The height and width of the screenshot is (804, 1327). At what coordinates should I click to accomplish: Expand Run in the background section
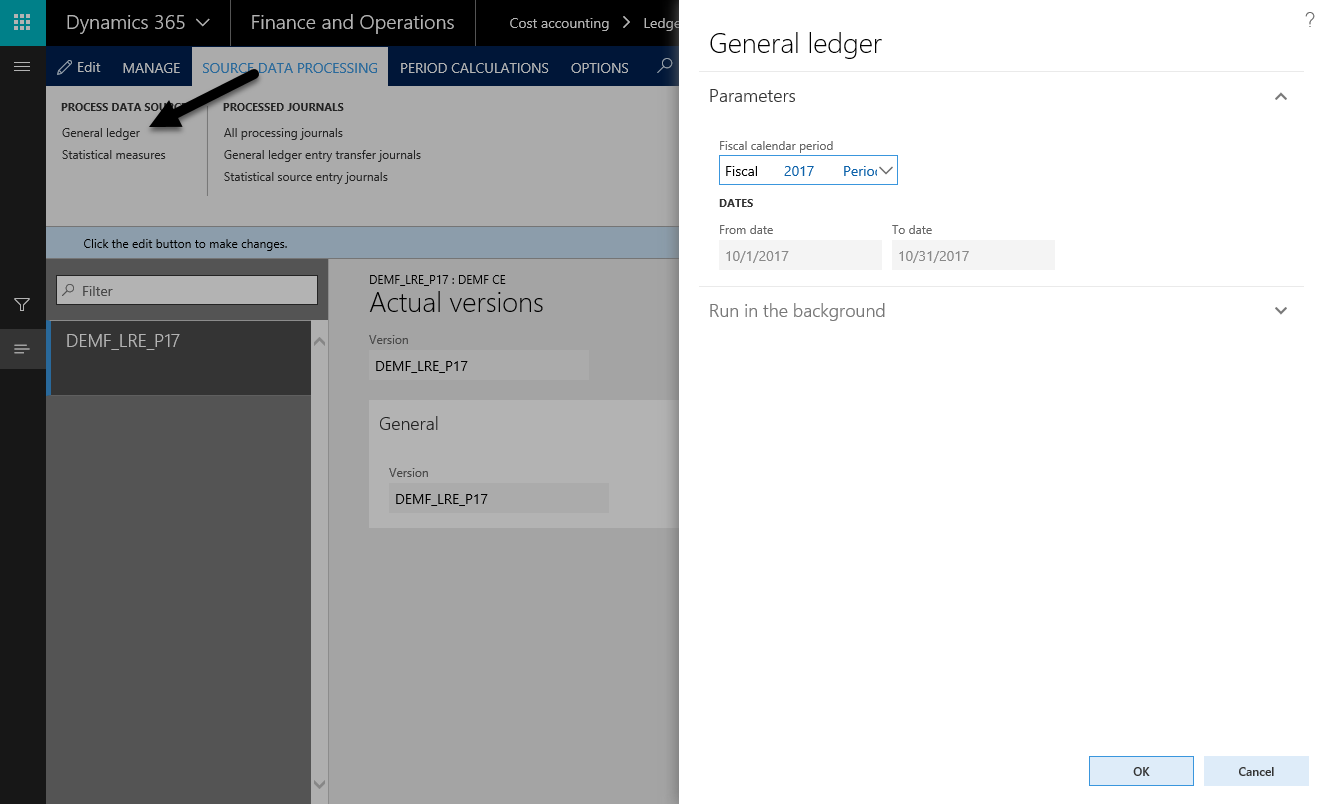pos(1280,311)
